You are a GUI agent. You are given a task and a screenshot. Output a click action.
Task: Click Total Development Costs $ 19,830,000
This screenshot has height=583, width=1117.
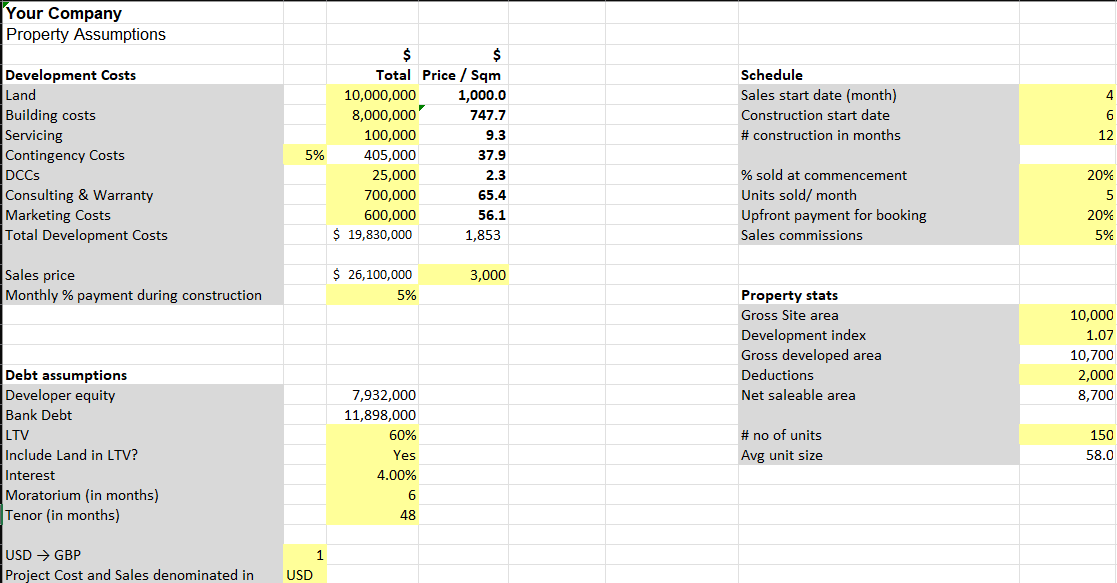click(x=373, y=234)
